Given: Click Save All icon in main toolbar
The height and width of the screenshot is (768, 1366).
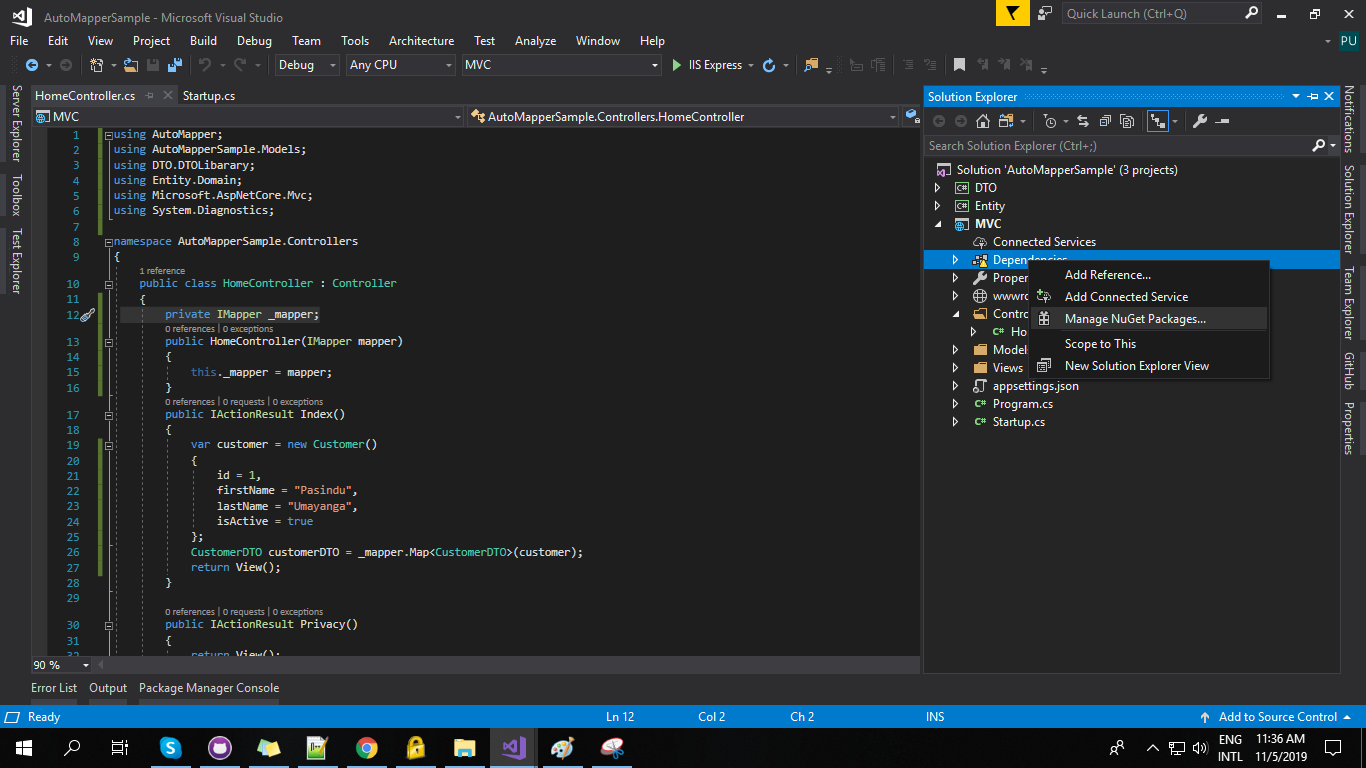Looking at the screenshot, I should click(x=175, y=65).
